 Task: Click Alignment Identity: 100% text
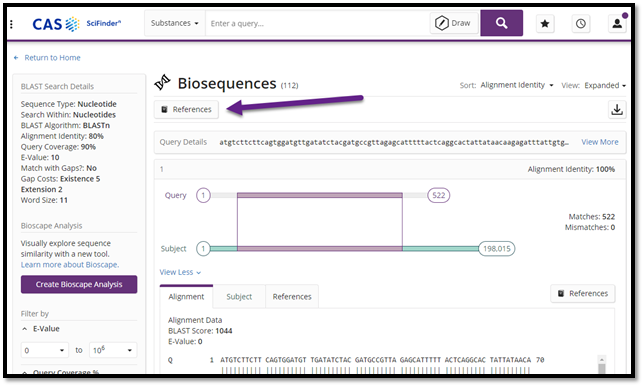pos(571,169)
